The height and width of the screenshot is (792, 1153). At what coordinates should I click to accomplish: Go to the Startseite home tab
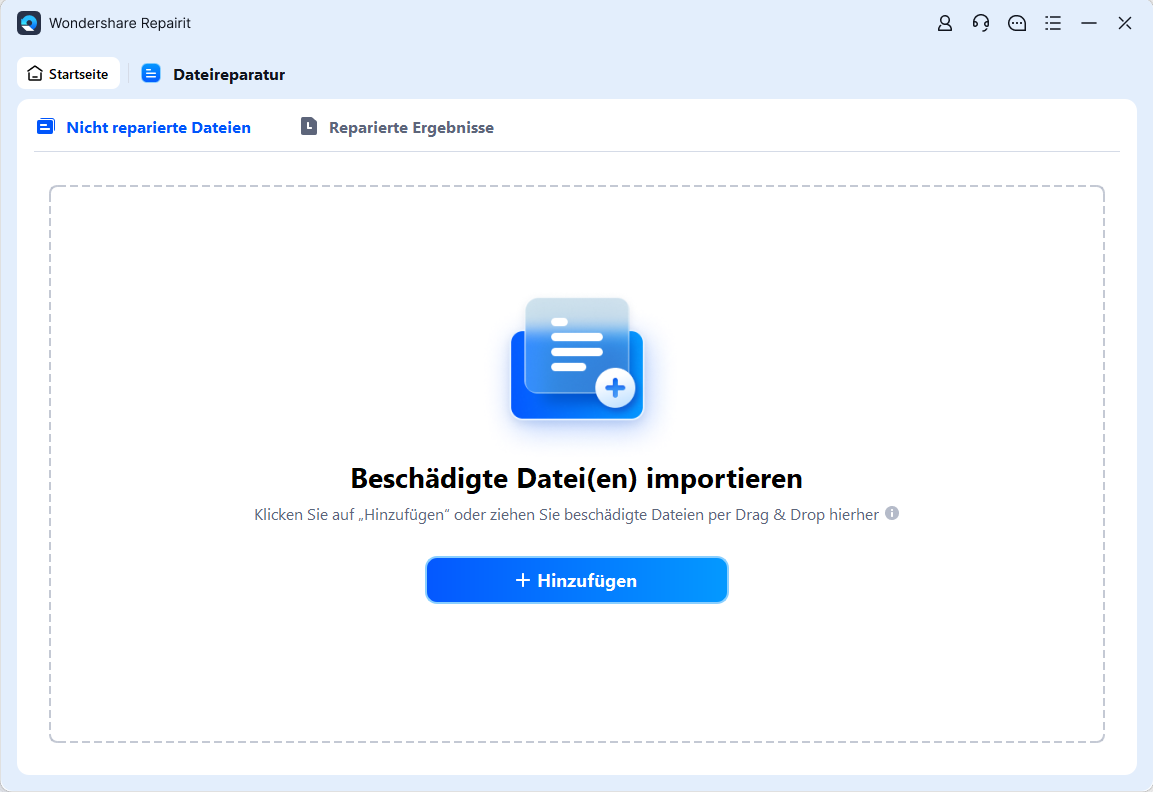68,74
